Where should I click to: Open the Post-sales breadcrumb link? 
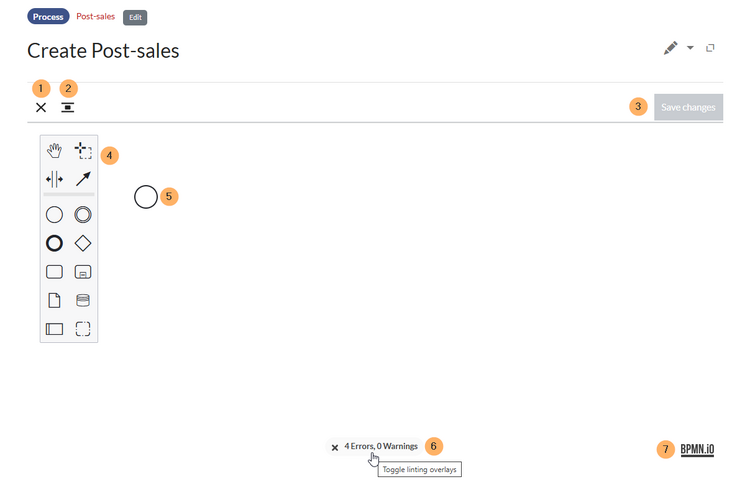96,17
